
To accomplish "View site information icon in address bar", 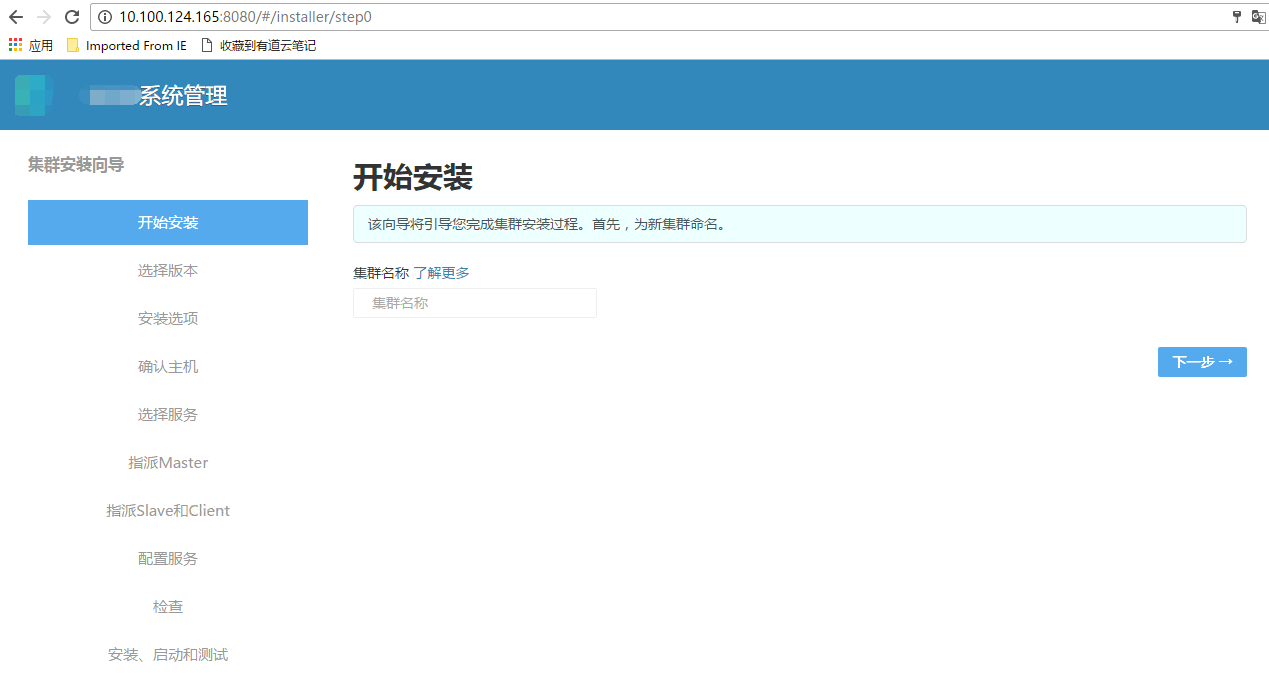I will [105, 17].
